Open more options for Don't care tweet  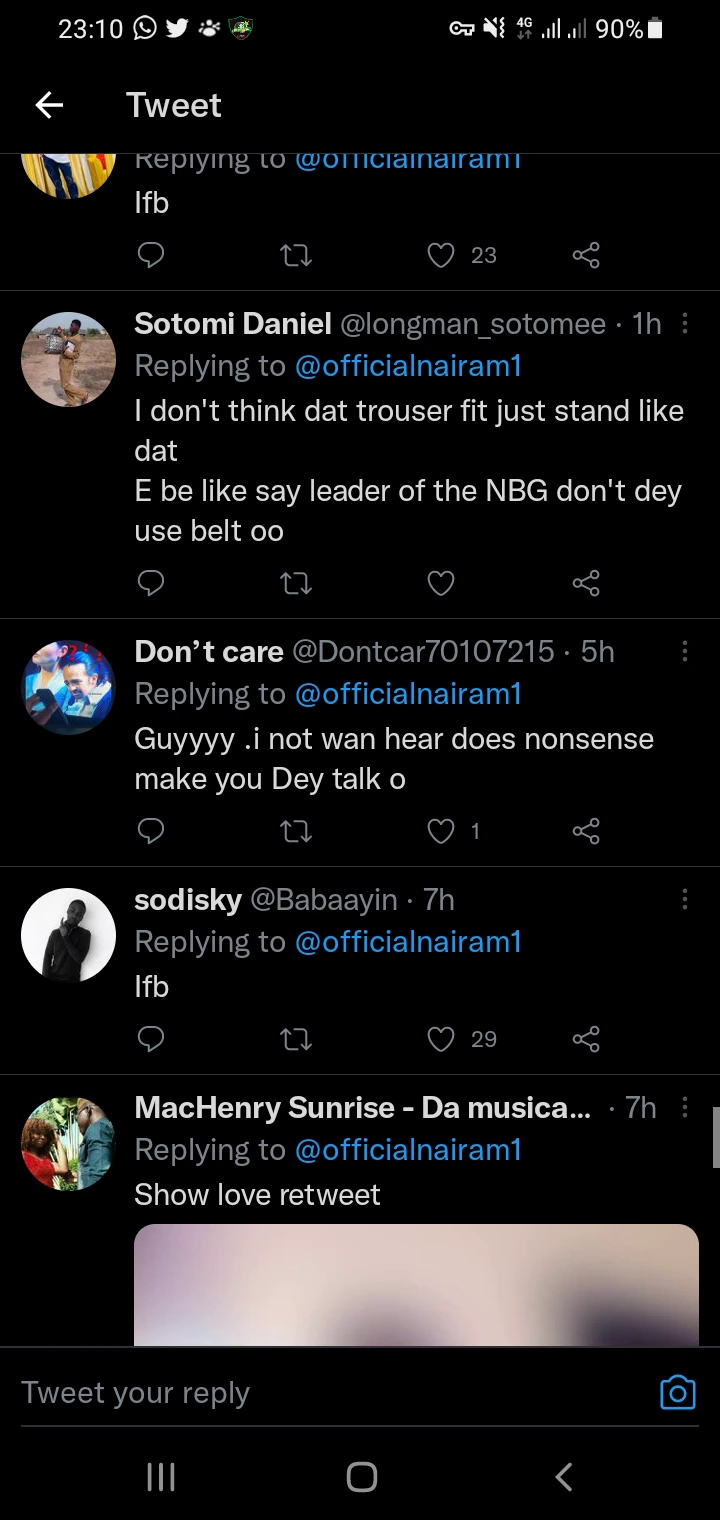[685, 652]
